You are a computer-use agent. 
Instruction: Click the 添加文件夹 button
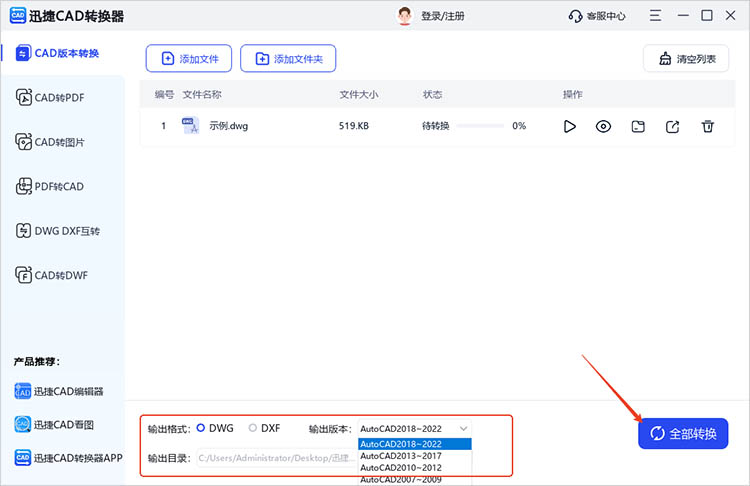point(288,58)
